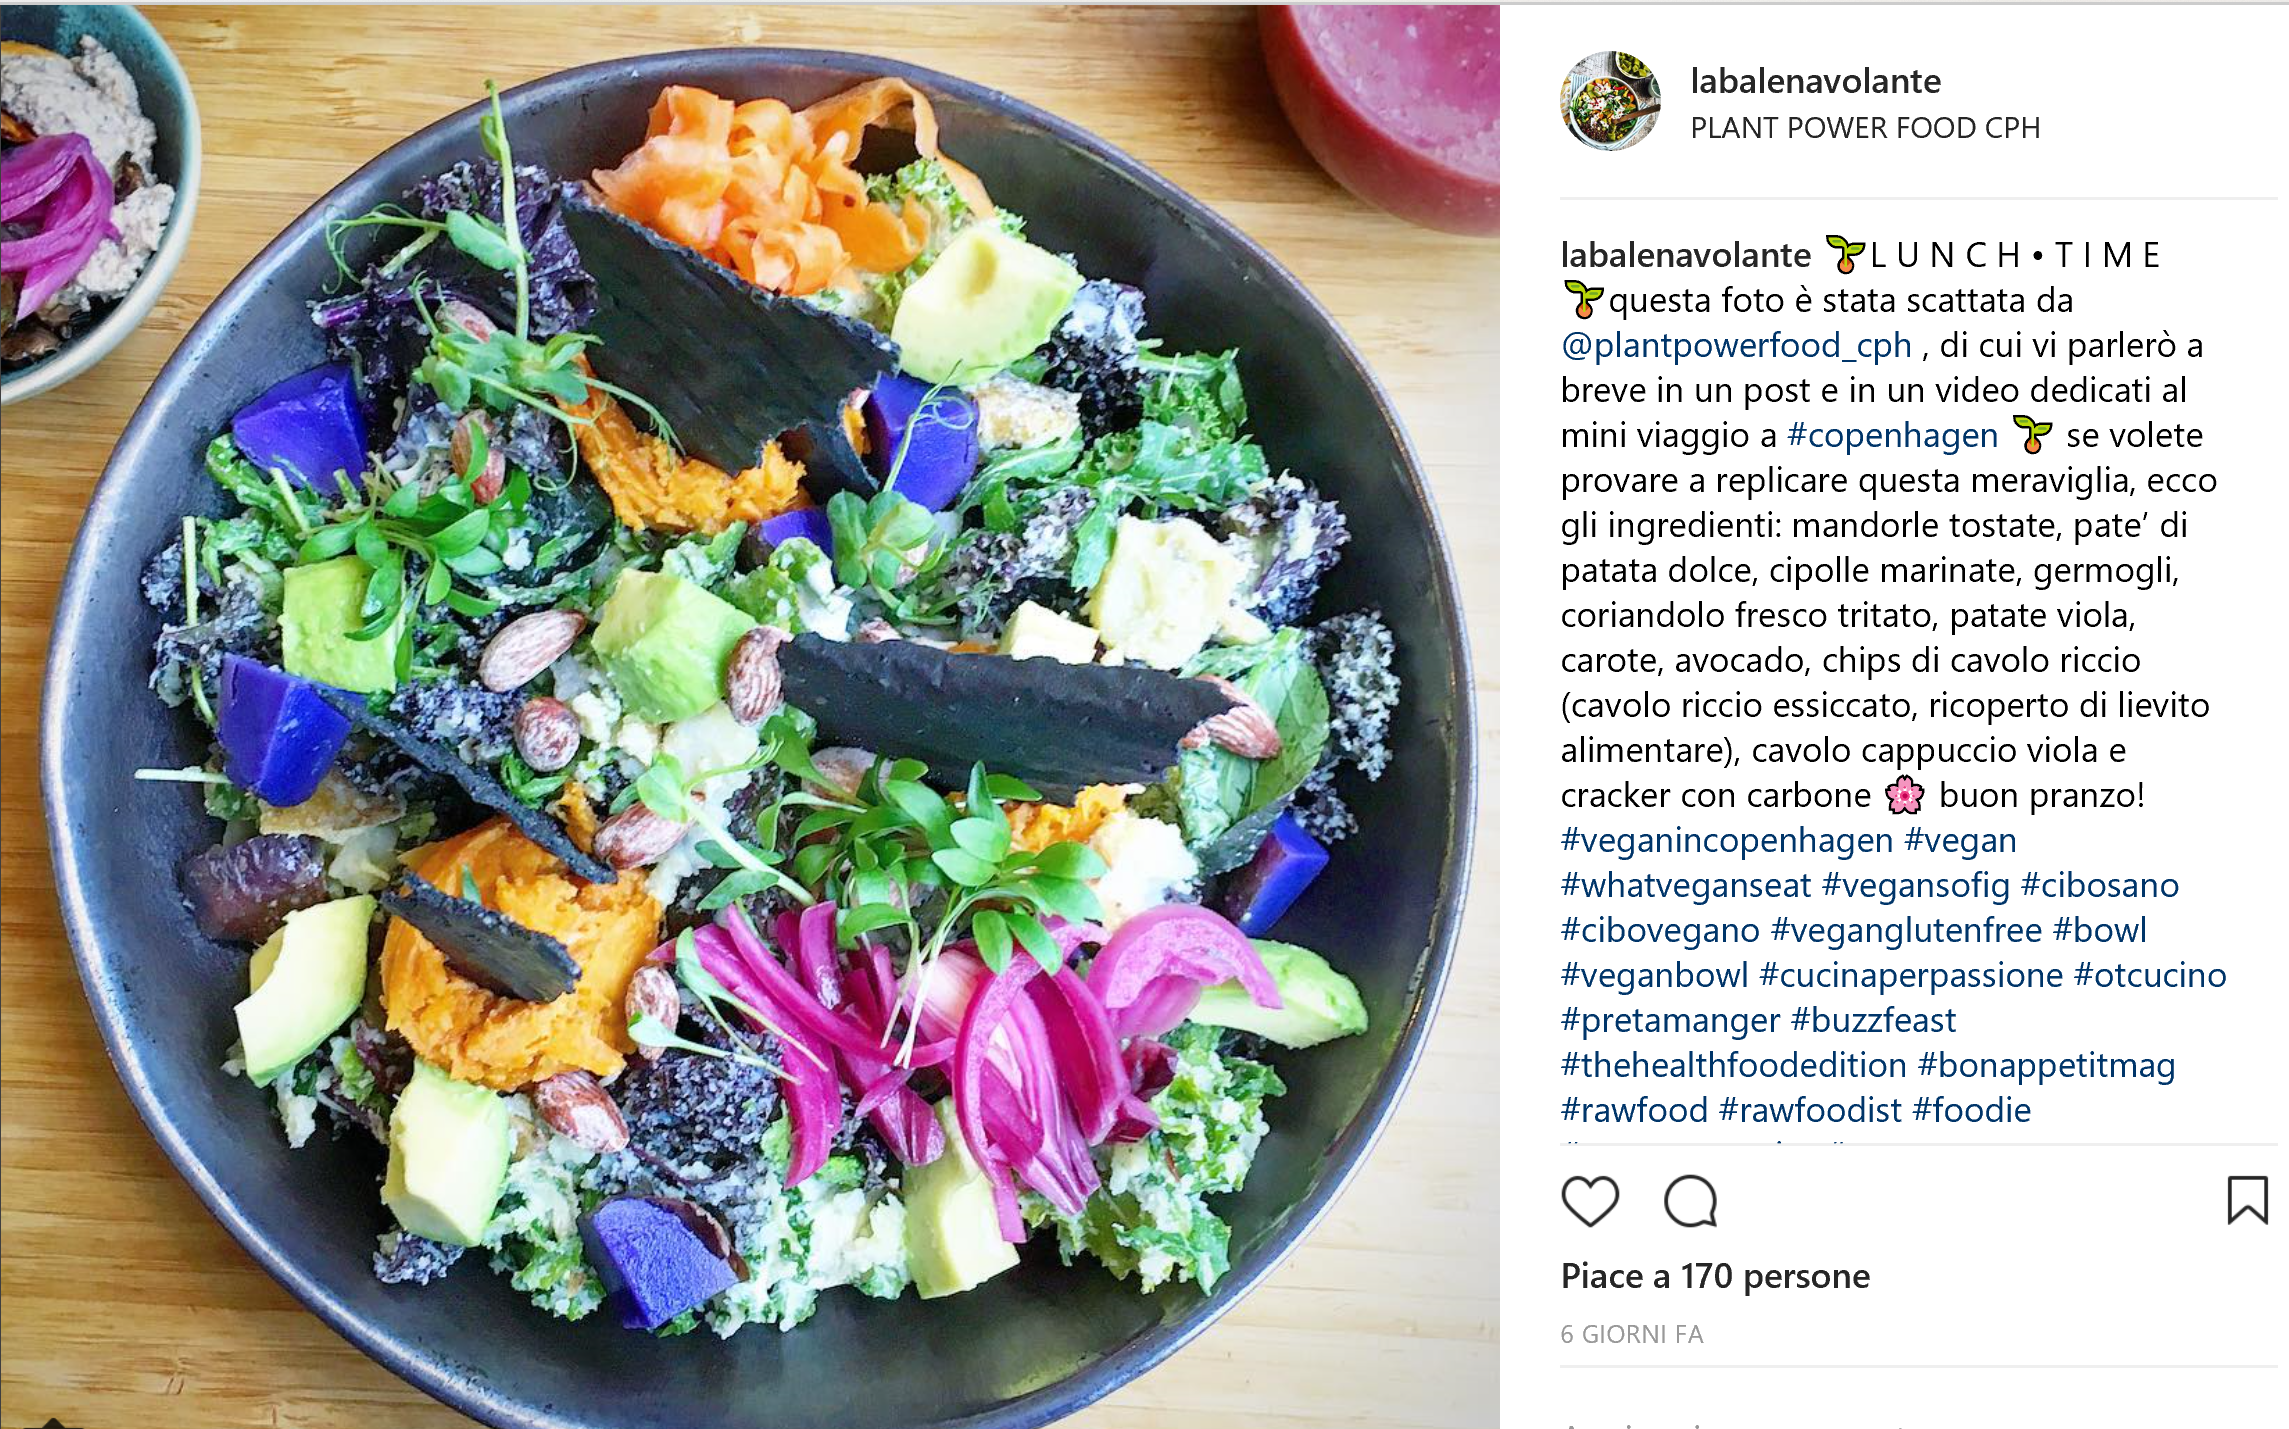Viewport: 2289px width, 1429px height.
Task: Open the PLANT POWER FOOD CPH location
Action: (x=1865, y=128)
